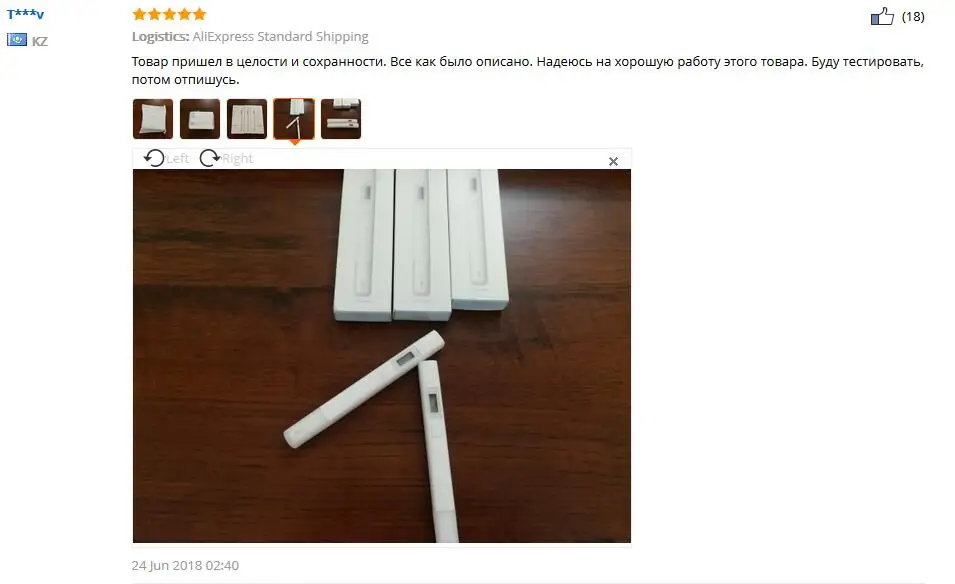Click the Kazakhstan flag icon
Screen dimensions: 955x584
16,40
